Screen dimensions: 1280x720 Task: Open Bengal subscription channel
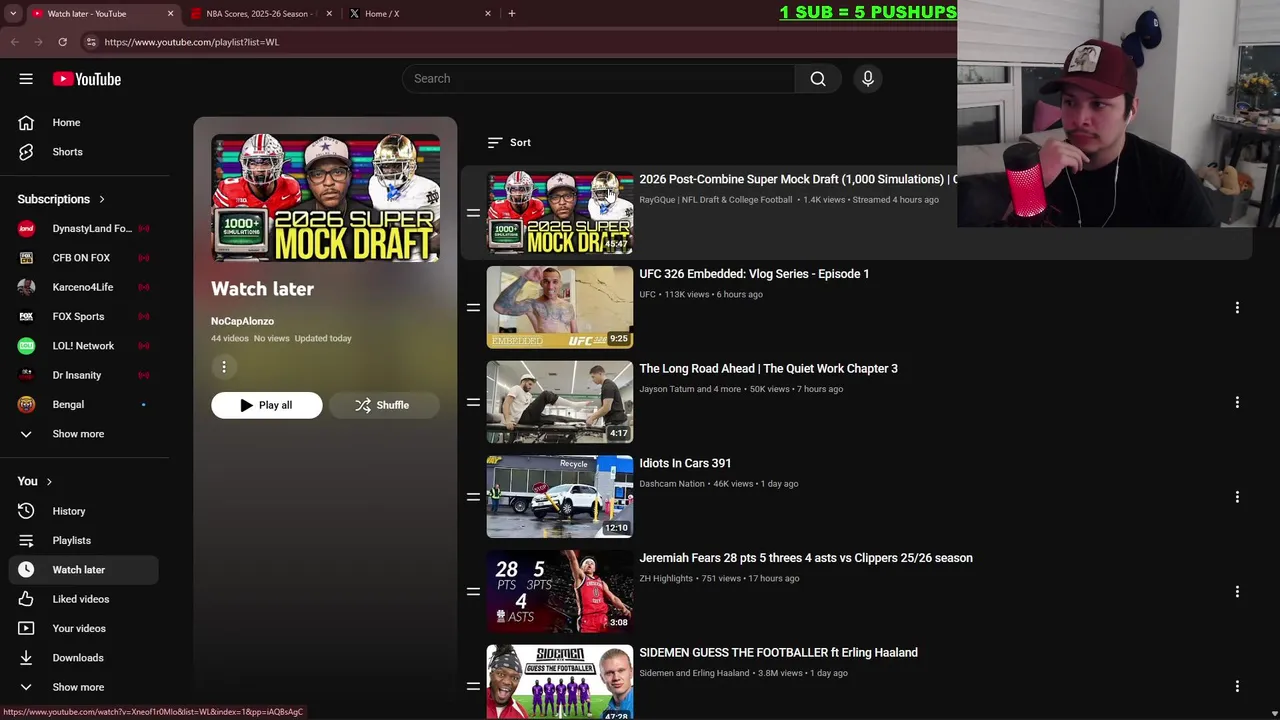pyautogui.click(x=84, y=404)
